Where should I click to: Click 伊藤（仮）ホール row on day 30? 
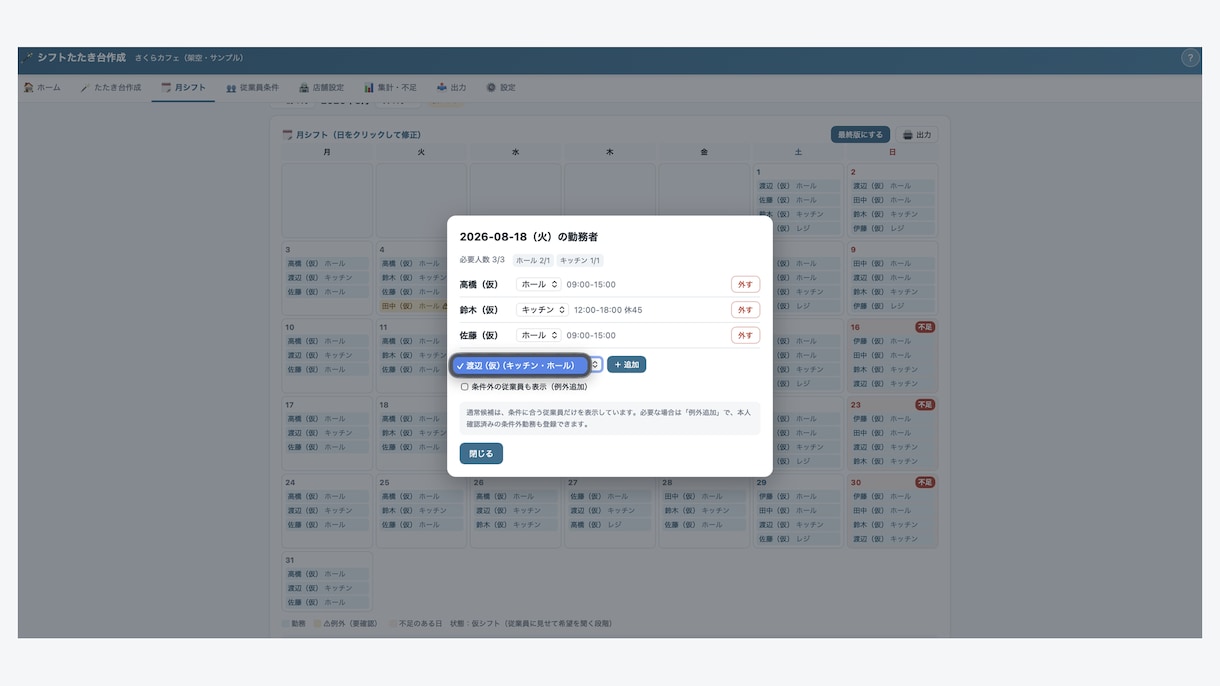[x=893, y=496]
